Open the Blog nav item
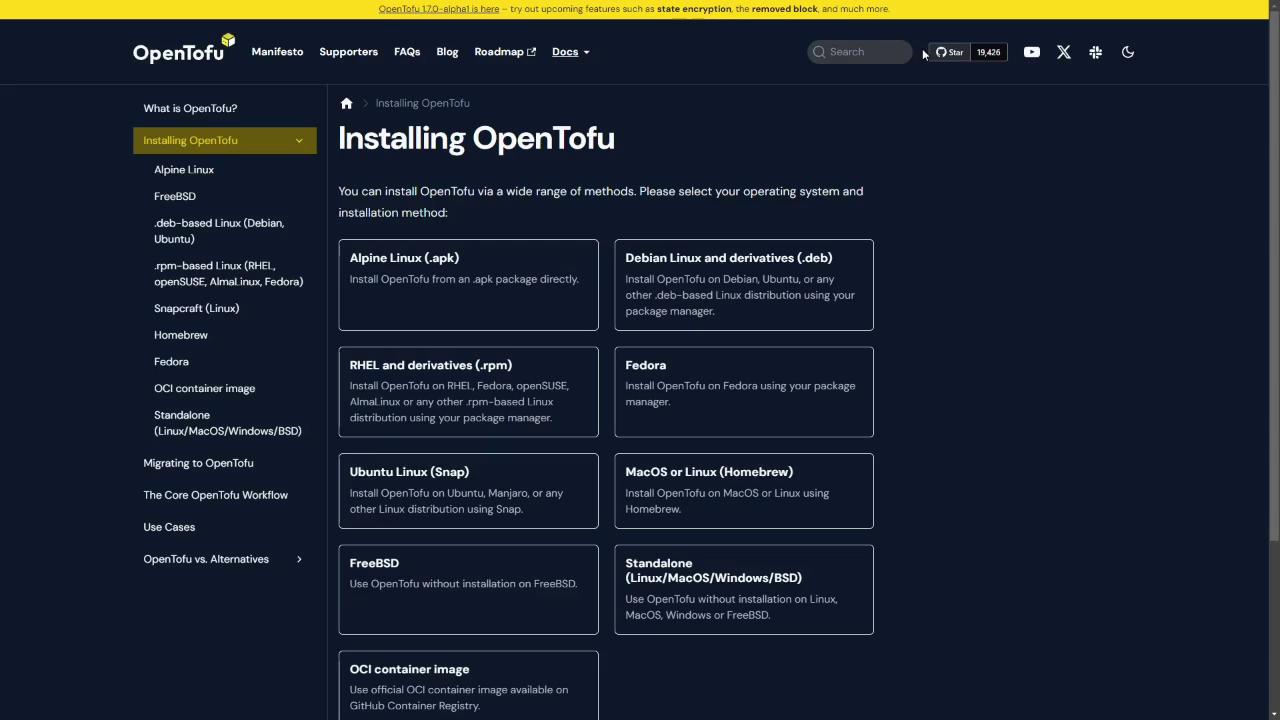Viewport: 1280px width, 720px height. pos(447,52)
